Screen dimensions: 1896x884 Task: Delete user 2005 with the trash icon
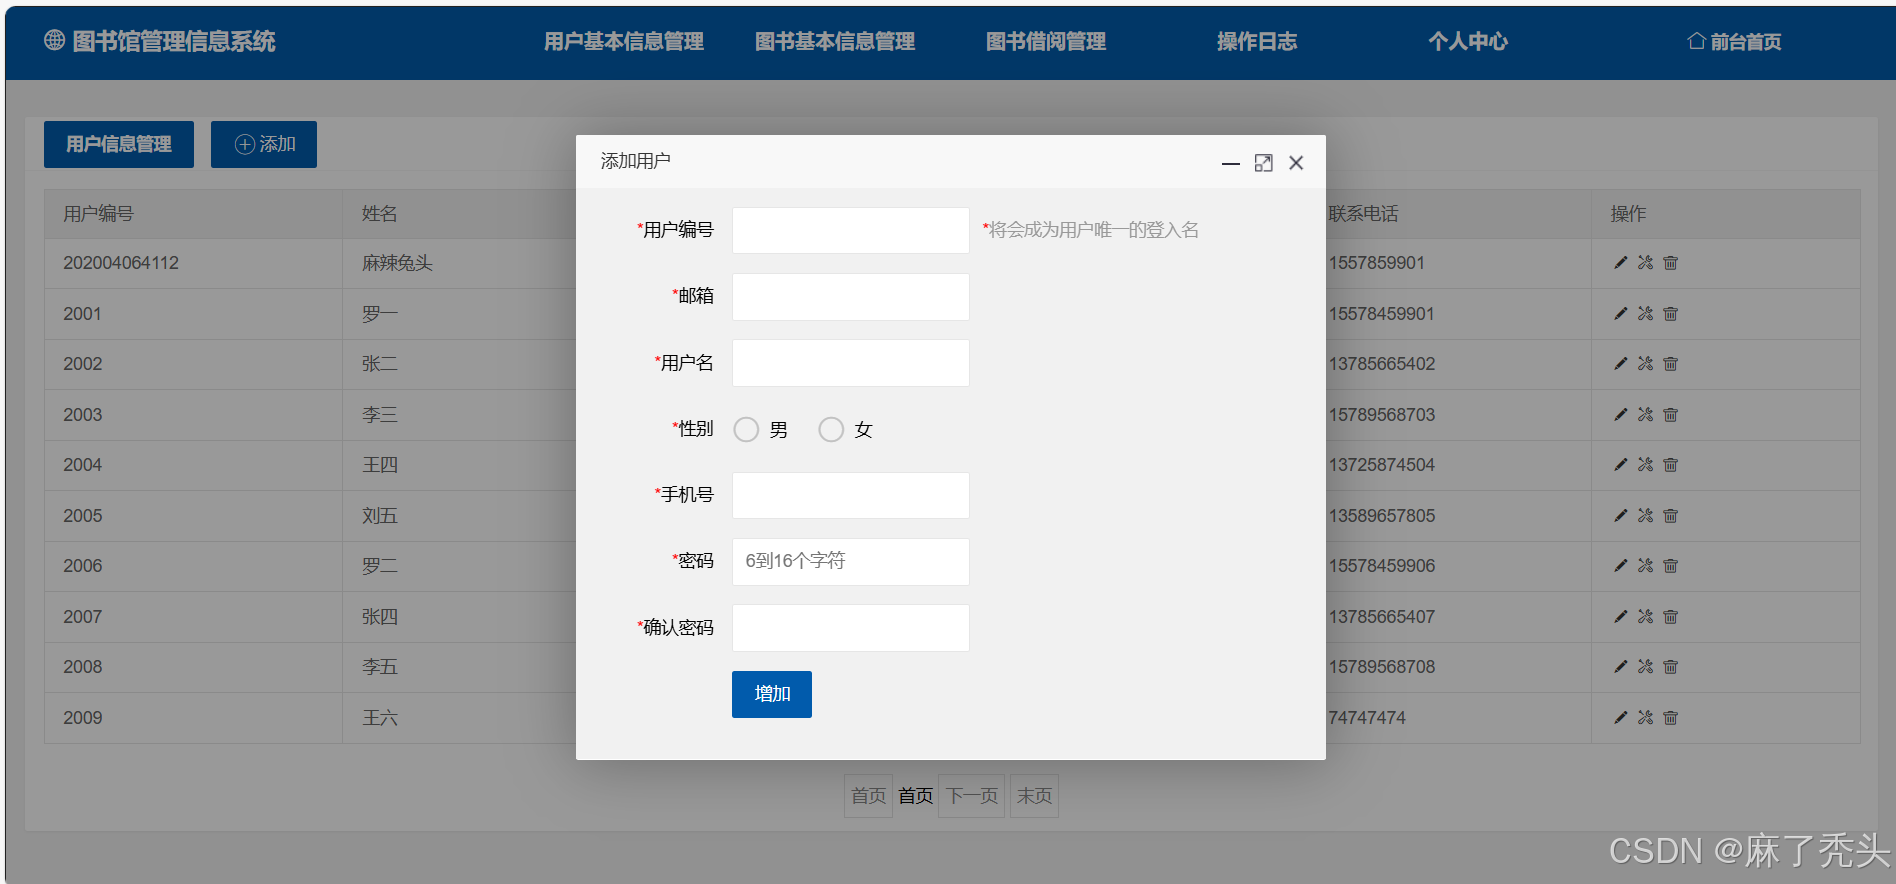[1670, 516]
